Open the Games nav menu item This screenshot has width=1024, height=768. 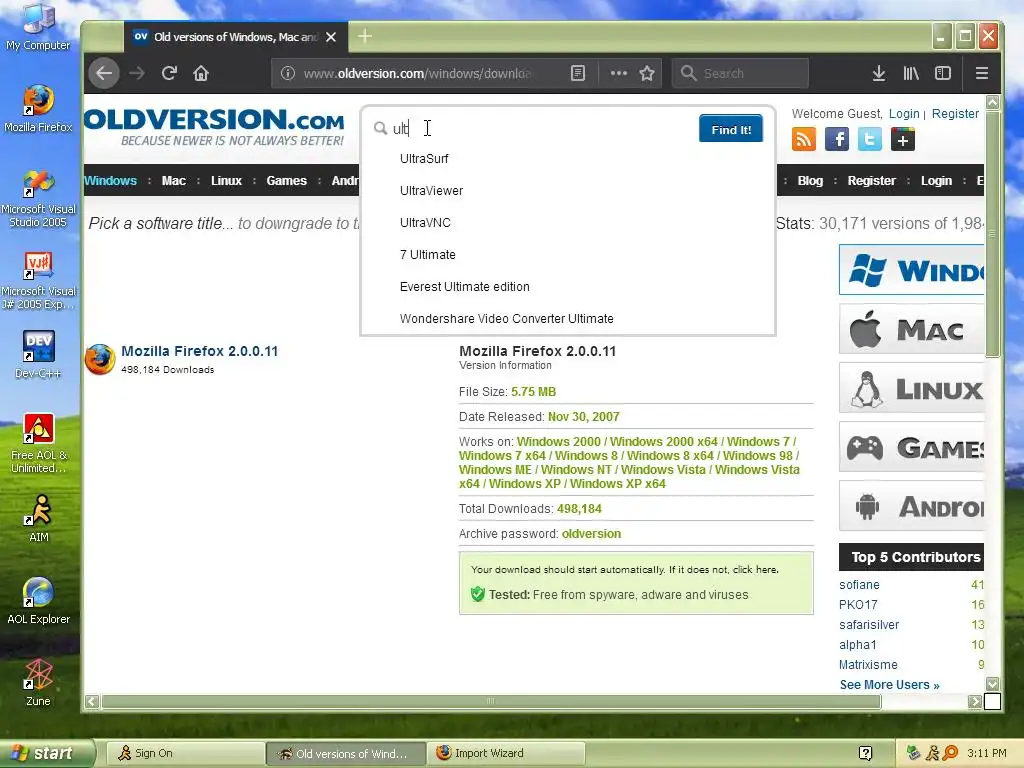pyautogui.click(x=286, y=181)
